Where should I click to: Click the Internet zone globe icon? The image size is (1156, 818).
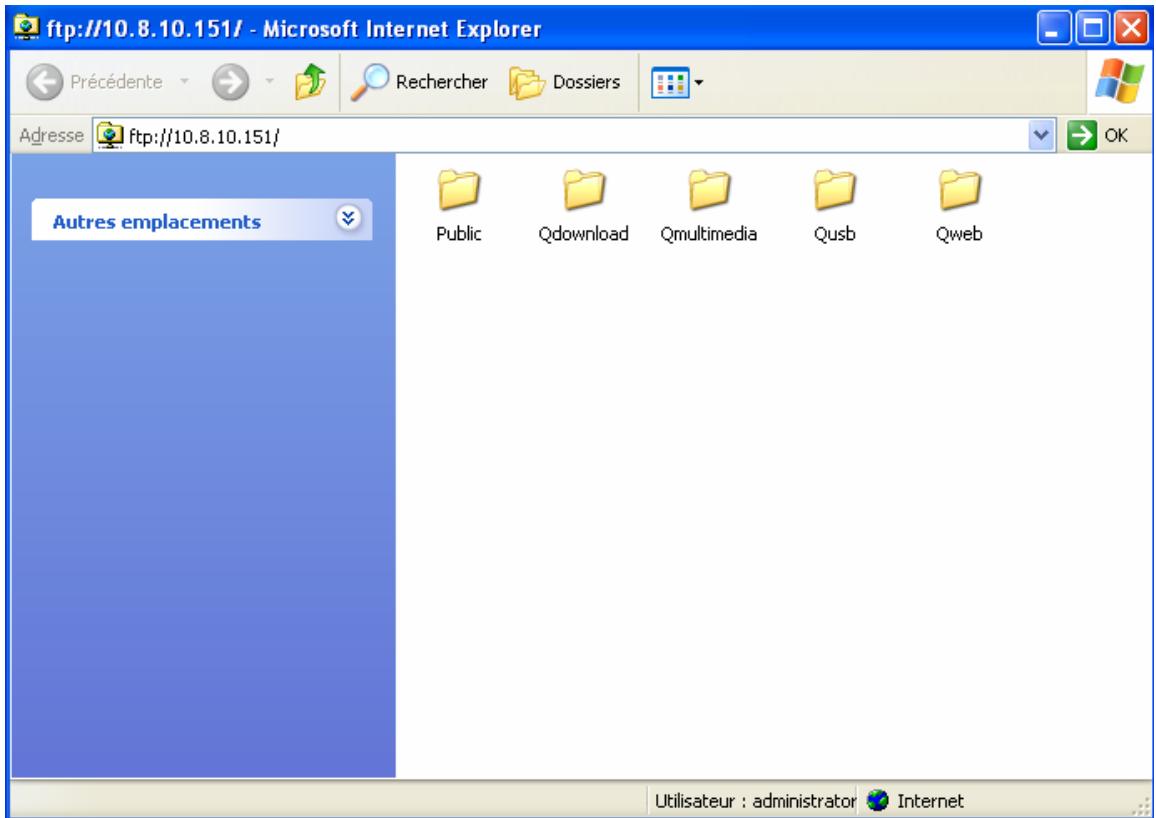pos(877,800)
